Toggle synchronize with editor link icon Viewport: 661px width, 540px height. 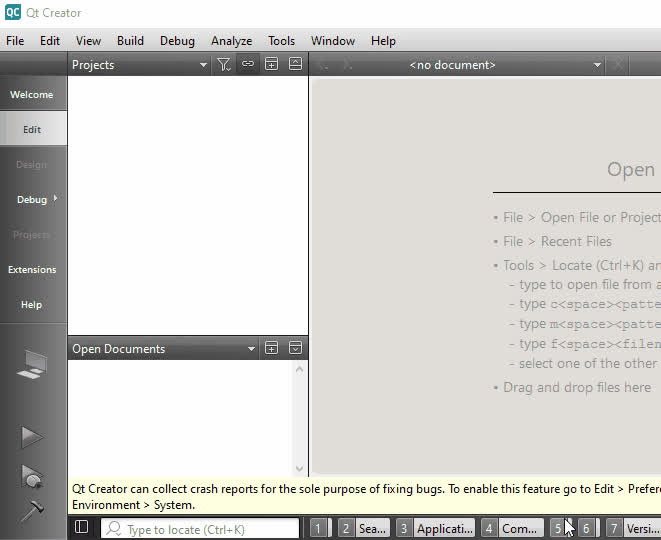click(248, 64)
